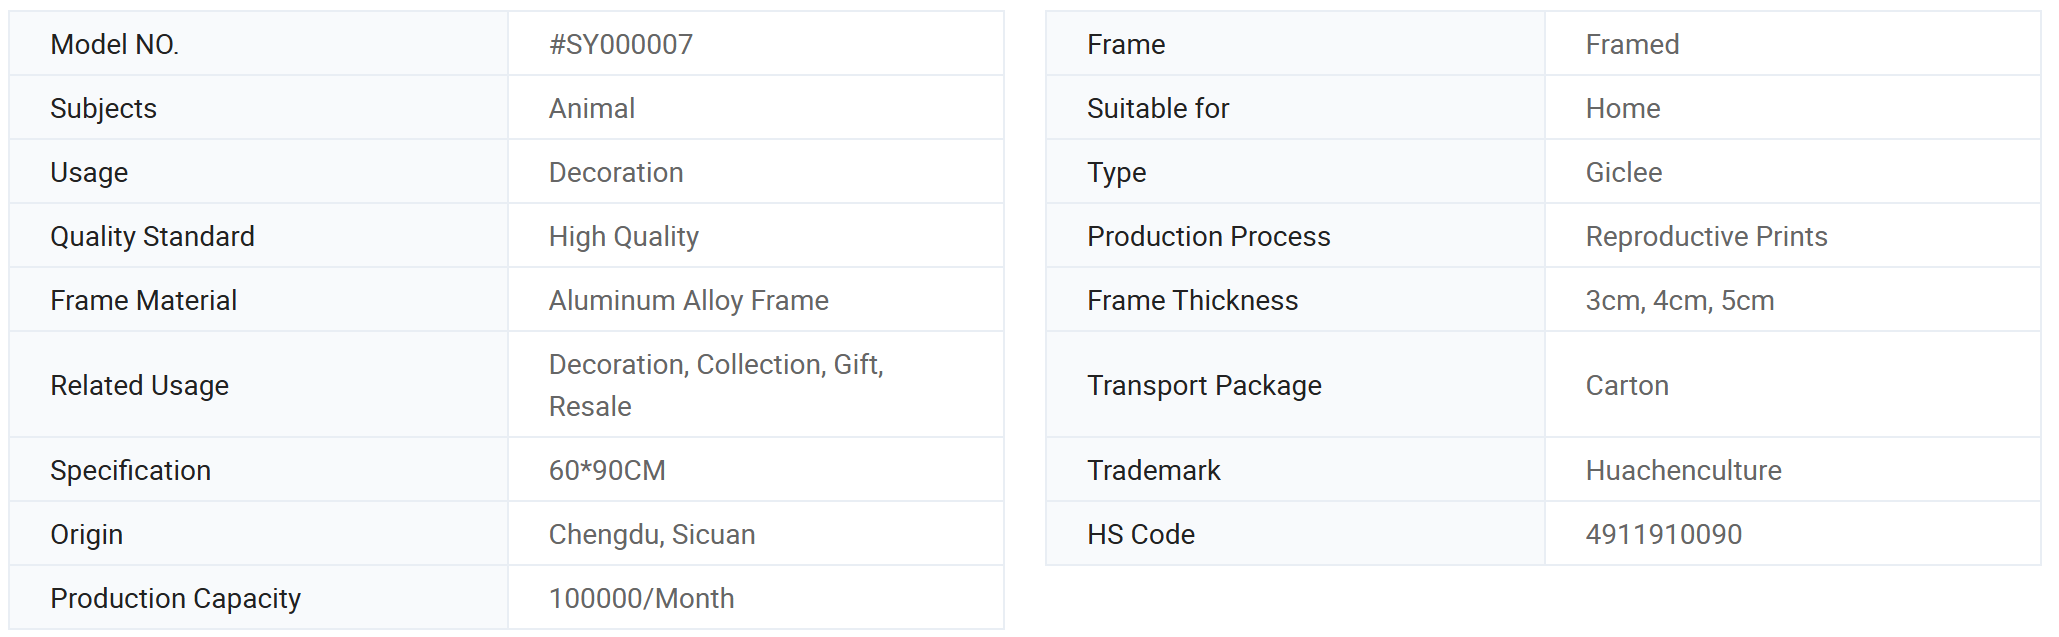Viewport: 2059px width, 637px height.
Task: Click the 100000/Month production capacity value
Action: click(x=641, y=598)
